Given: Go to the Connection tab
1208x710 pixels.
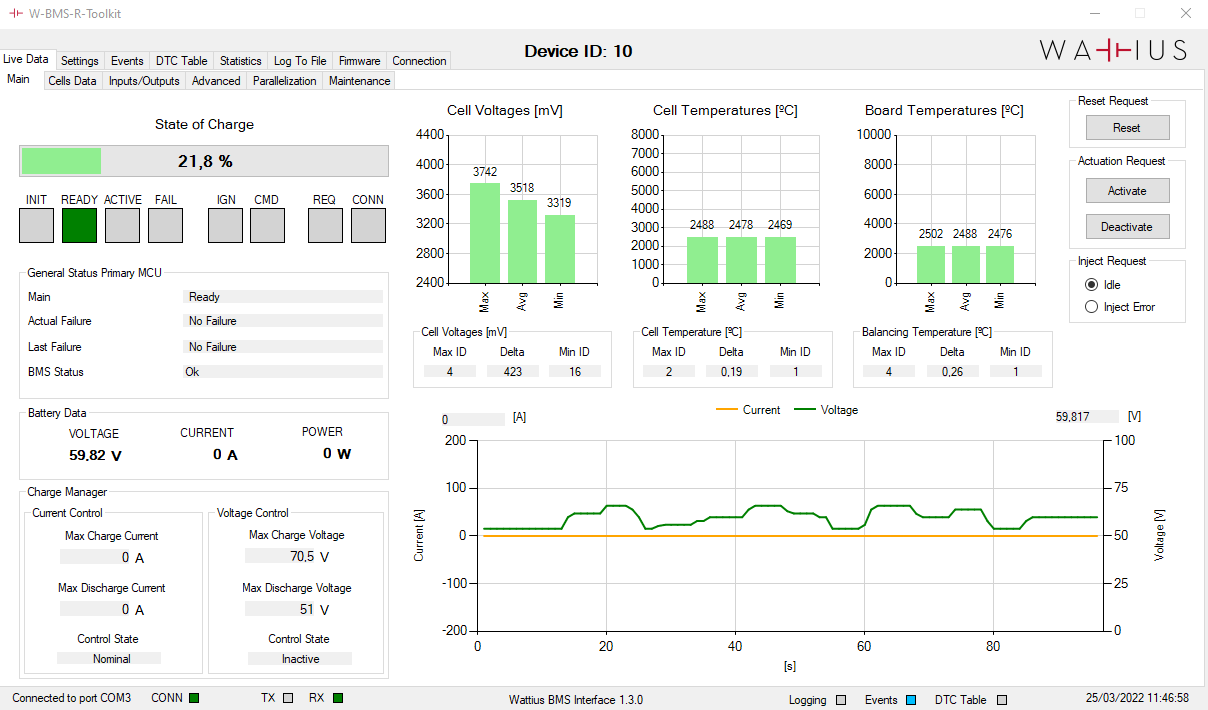Looking at the screenshot, I should tap(420, 61).
